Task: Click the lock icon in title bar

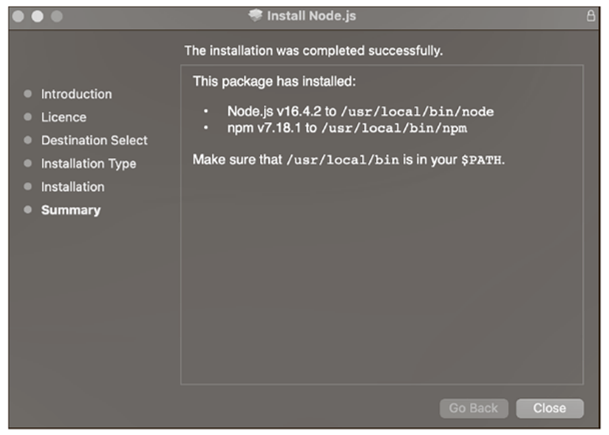Action: point(590,16)
